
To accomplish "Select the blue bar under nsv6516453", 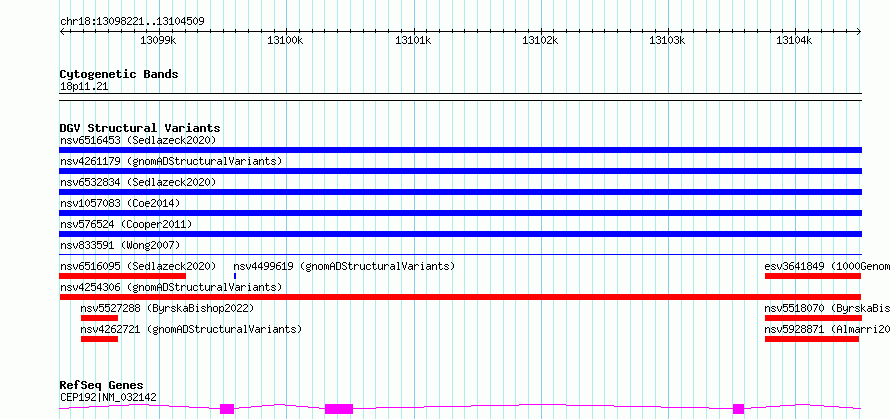I will 460,150.
